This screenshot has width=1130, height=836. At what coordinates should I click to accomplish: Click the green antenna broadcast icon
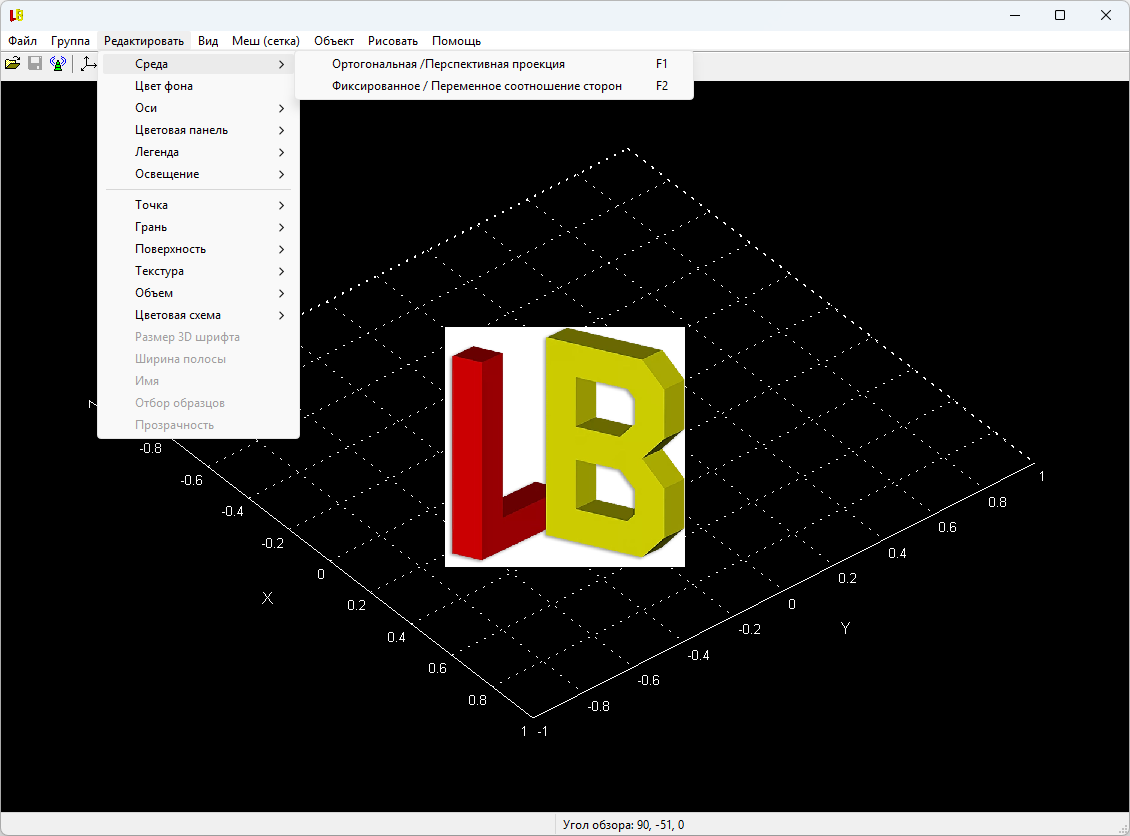coord(58,64)
